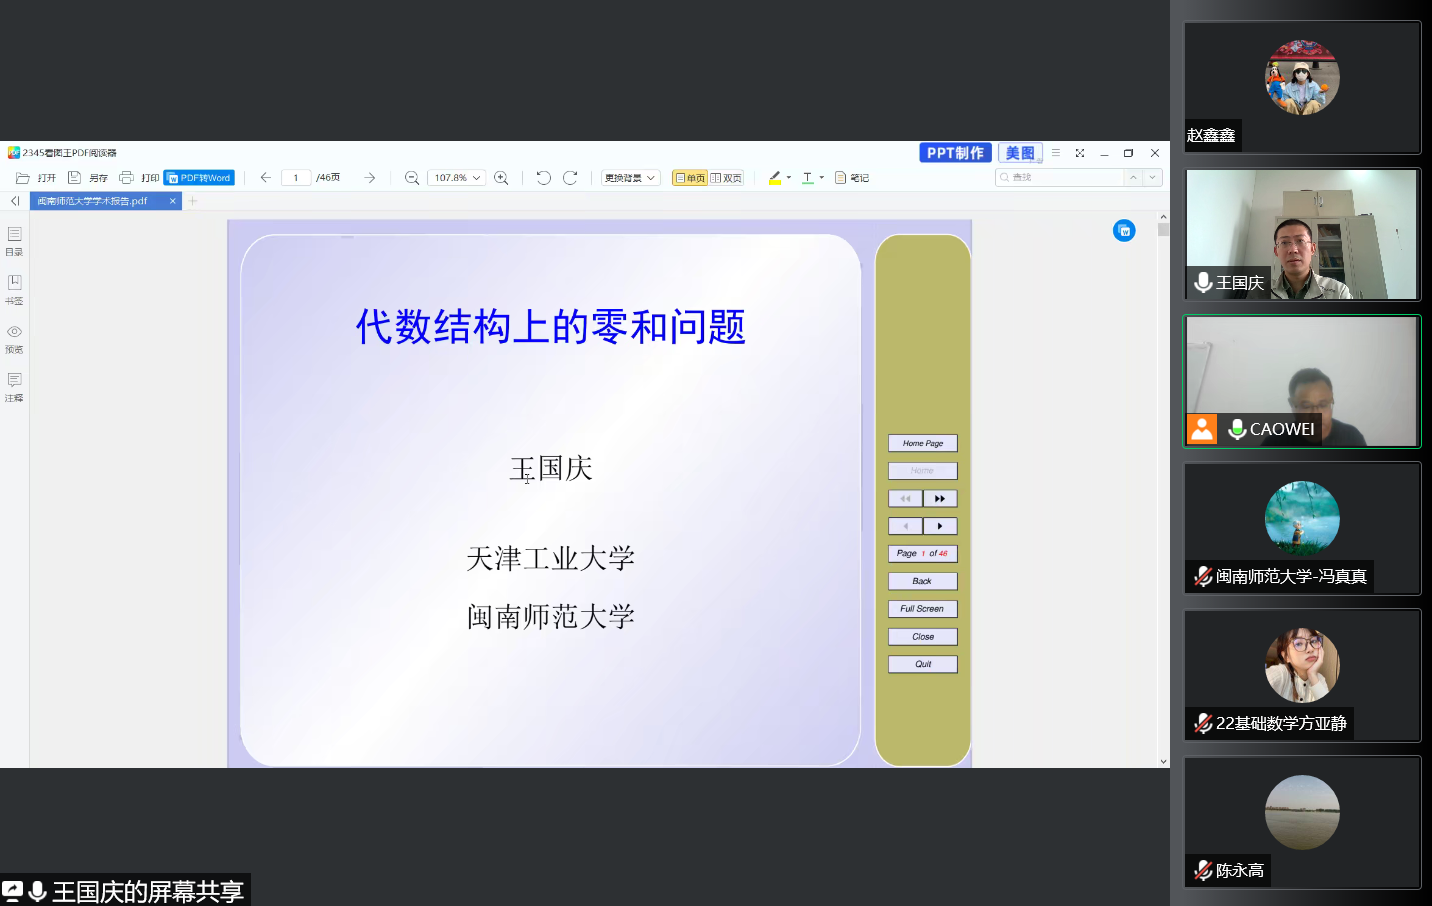Click the PPT制作 button

[955, 153]
